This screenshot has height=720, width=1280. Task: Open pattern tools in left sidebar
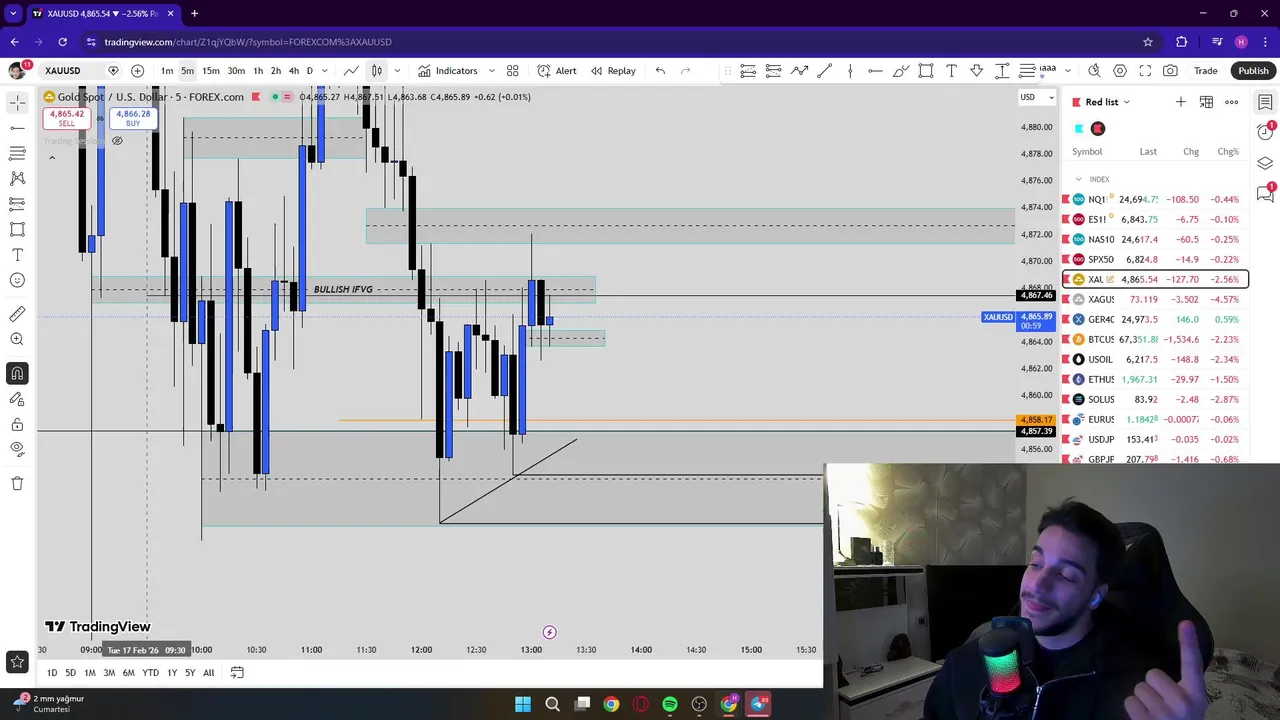tap(17, 178)
